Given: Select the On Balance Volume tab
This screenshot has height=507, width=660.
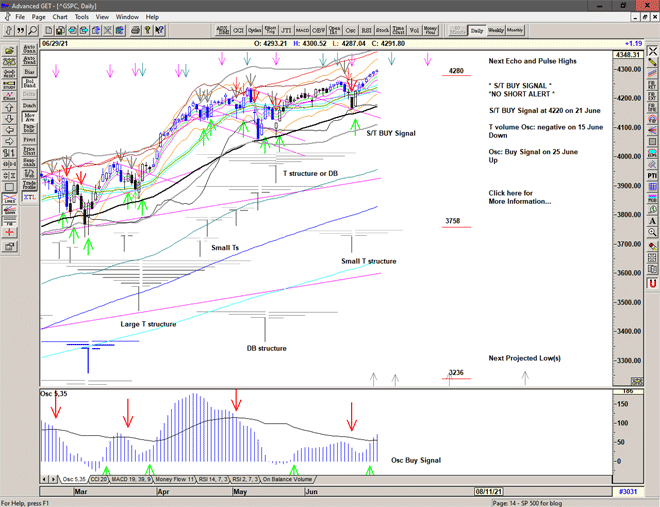Looking at the screenshot, I should coord(287,480).
